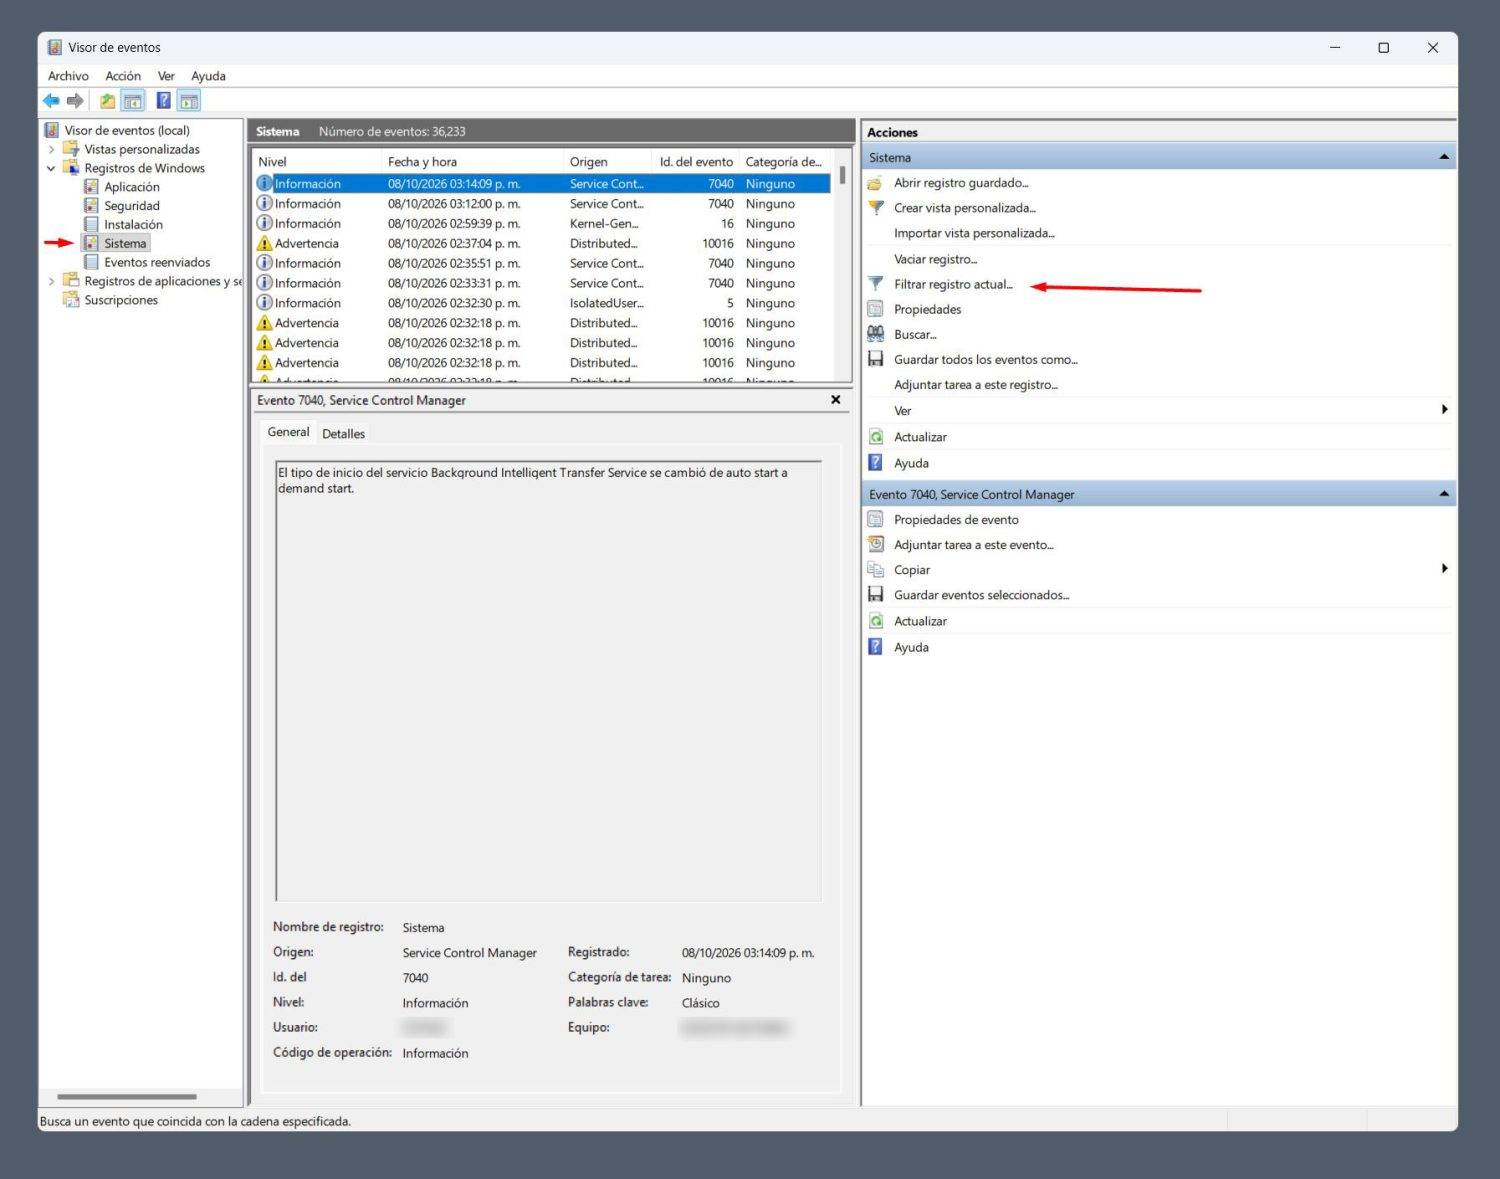Click 'Importar vista personalizada...' action
This screenshot has height=1179, width=1500.
pyautogui.click(x=974, y=233)
